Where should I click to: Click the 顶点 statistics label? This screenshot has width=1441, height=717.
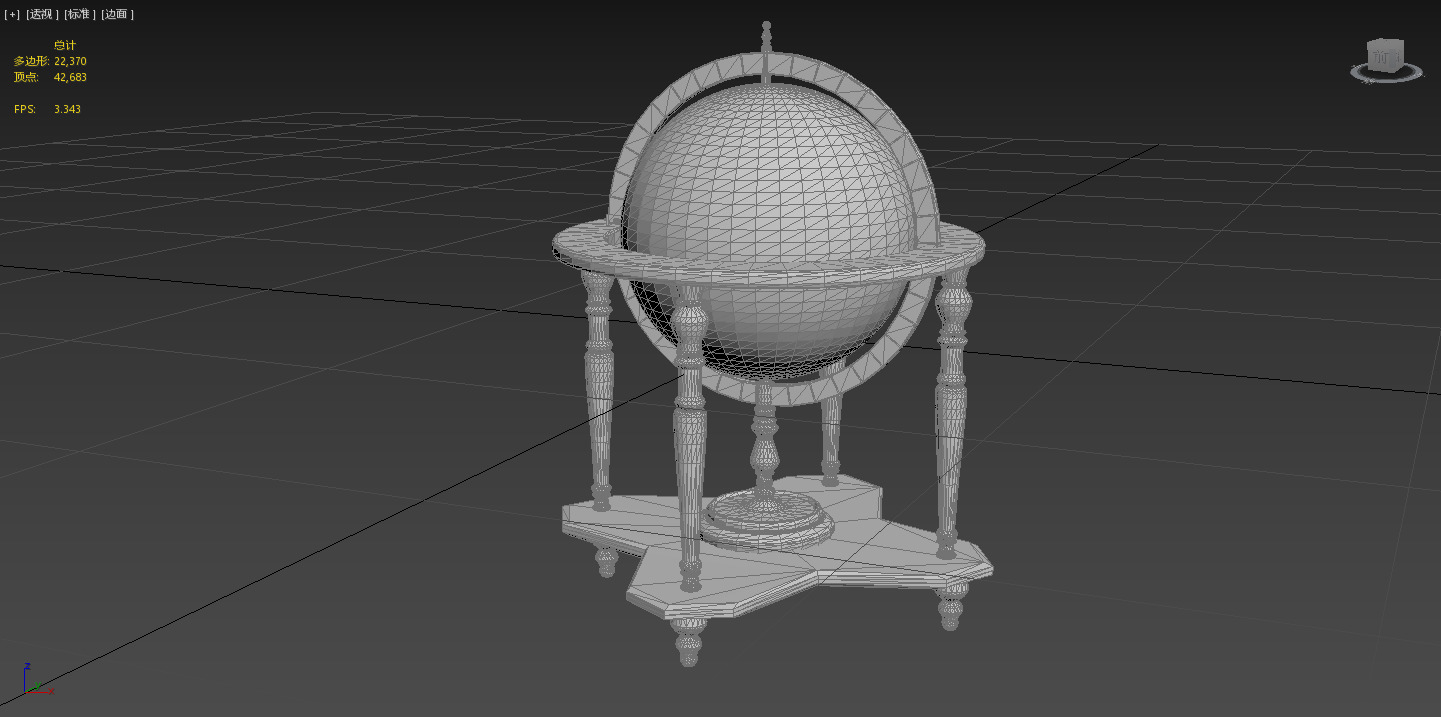click(x=25, y=77)
